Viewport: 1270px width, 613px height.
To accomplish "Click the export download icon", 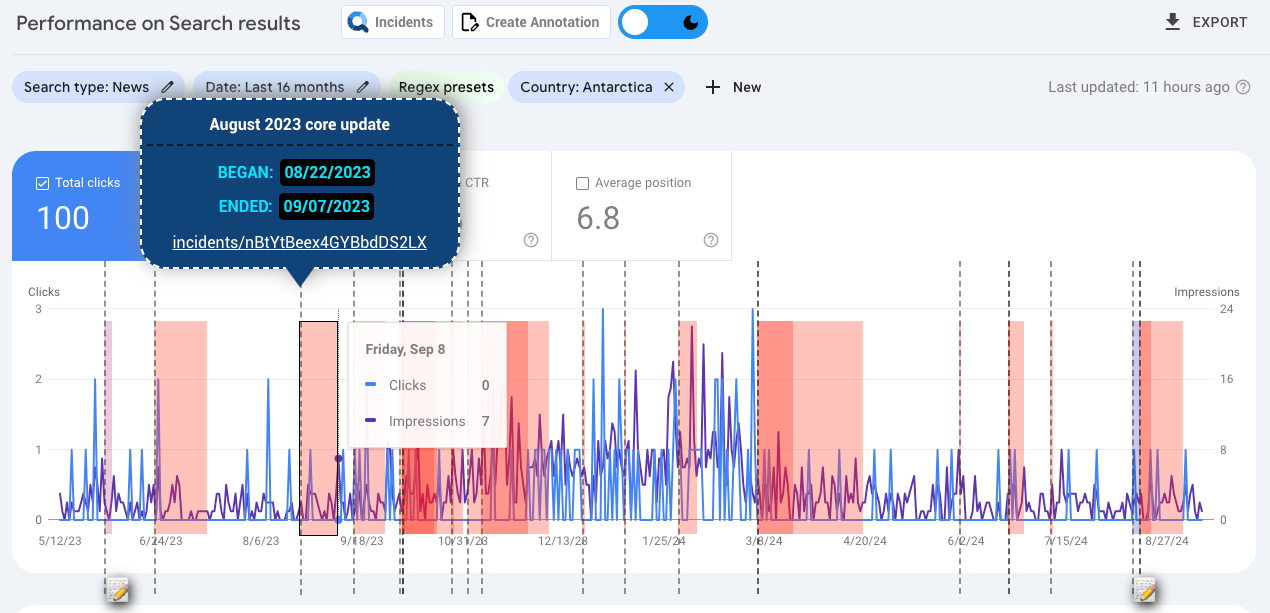I will click(x=1173, y=22).
